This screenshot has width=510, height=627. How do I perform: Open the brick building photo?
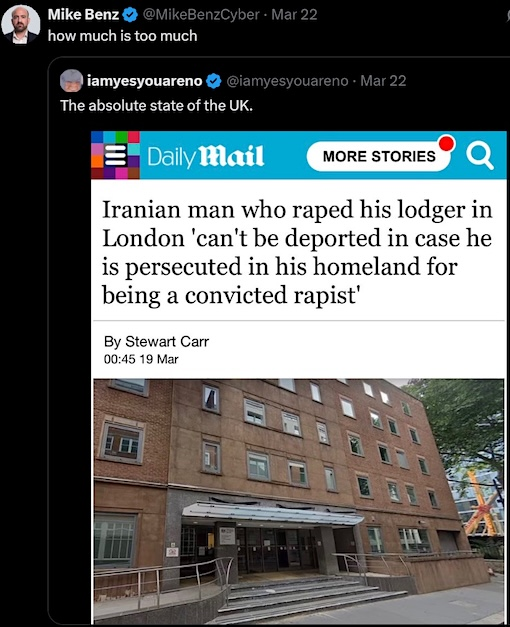(298, 501)
